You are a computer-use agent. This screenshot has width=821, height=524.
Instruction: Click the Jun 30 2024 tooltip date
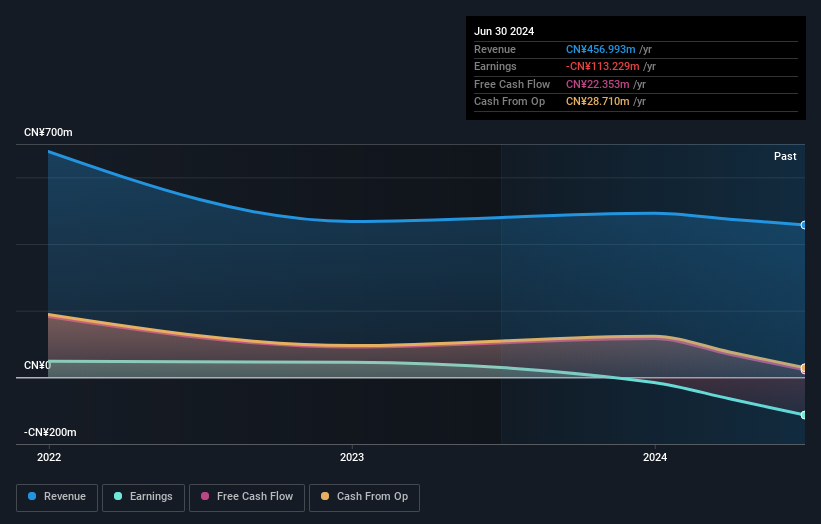(x=504, y=31)
